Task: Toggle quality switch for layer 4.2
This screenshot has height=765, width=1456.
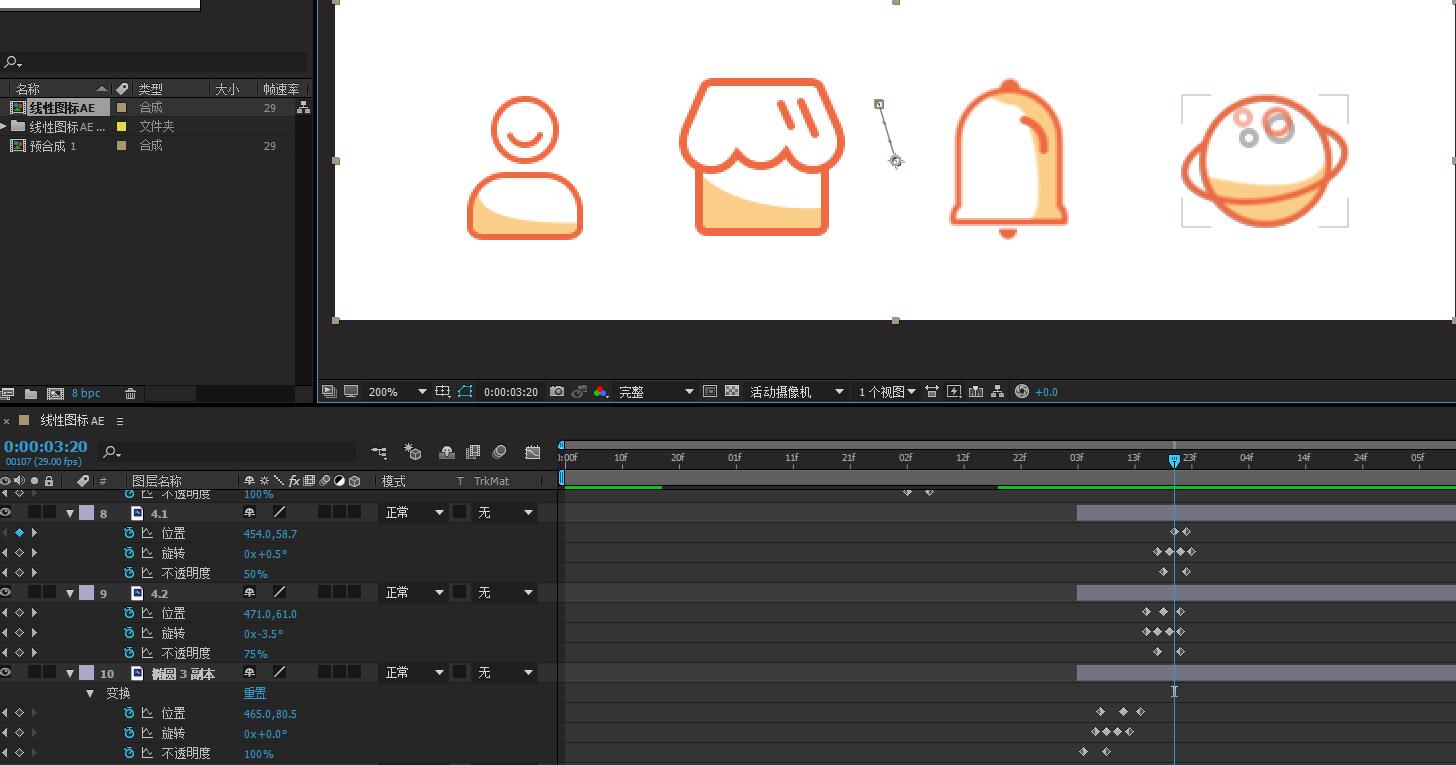Action: click(x=279, y=592)
